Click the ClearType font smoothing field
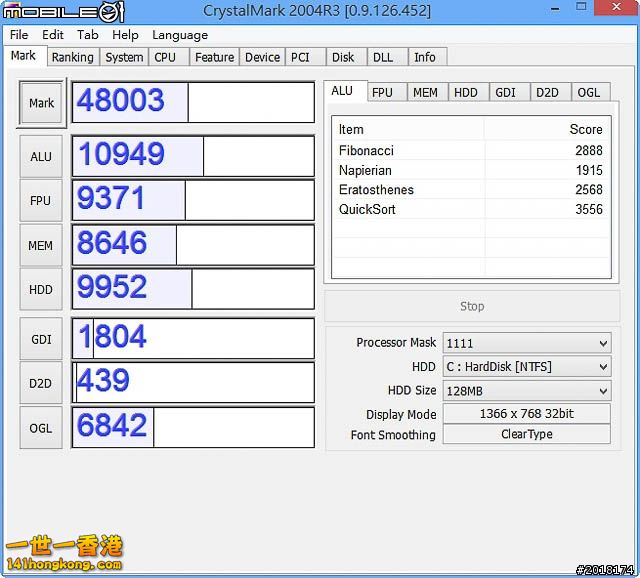This screenshot has width=640, height=578. pyautogui.click(x=526, y=435)
